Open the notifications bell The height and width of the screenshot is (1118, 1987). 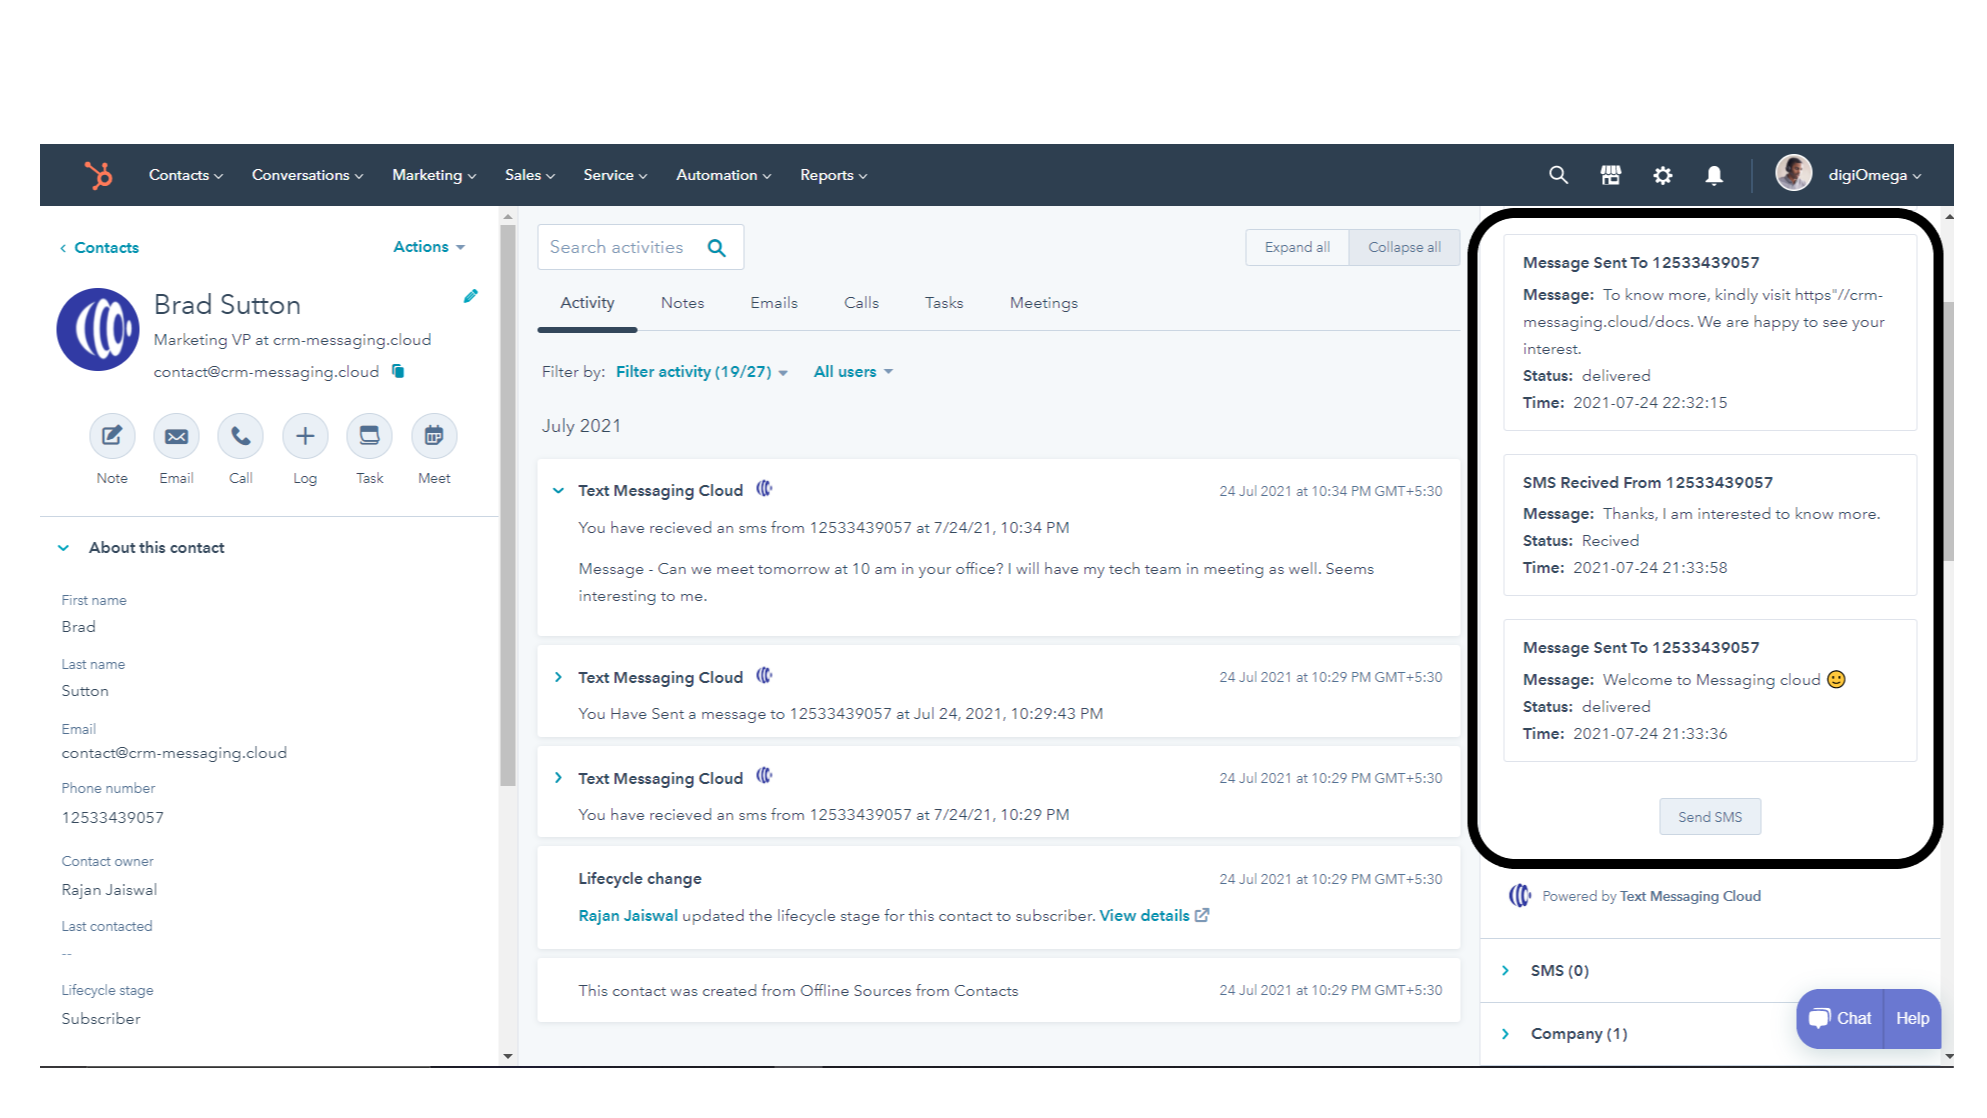(x=1714, y=175)
